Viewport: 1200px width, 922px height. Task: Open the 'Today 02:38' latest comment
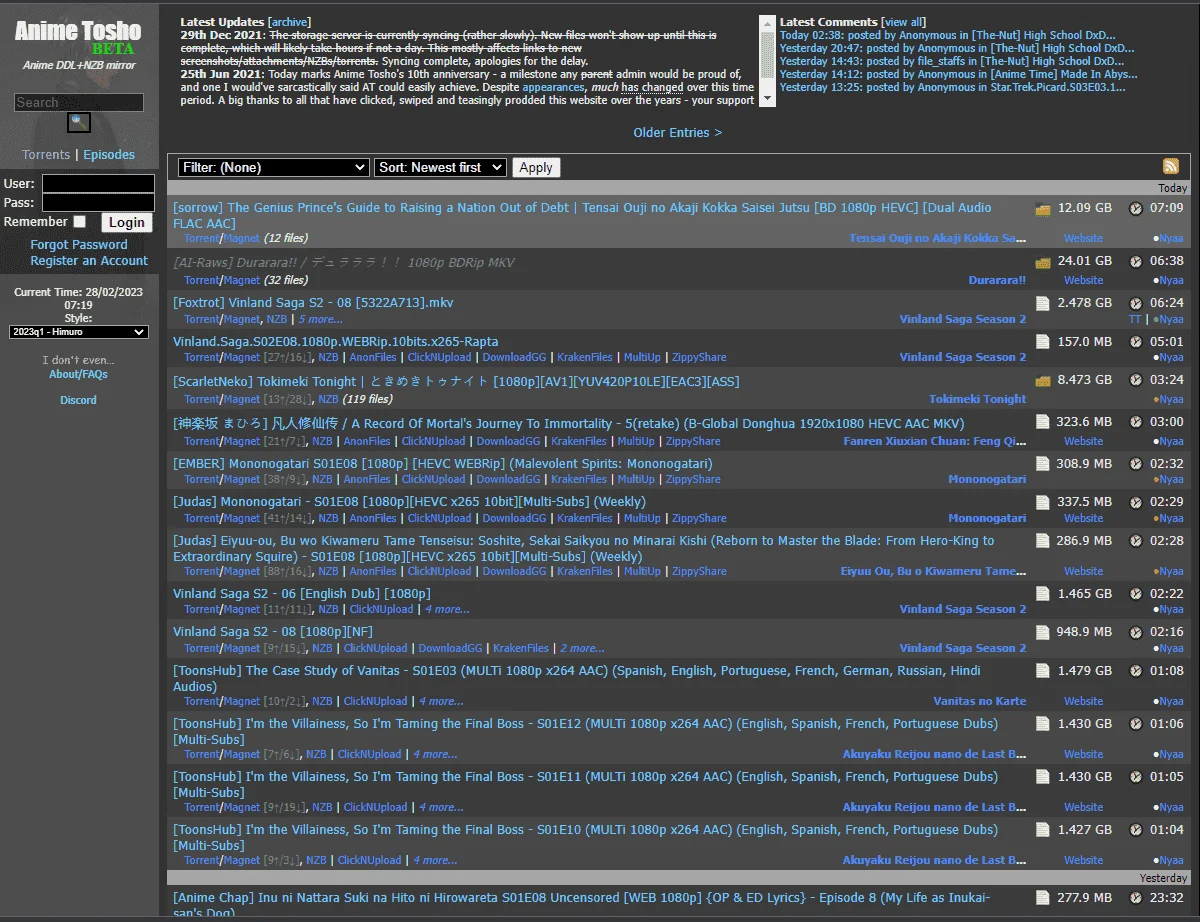947,35
